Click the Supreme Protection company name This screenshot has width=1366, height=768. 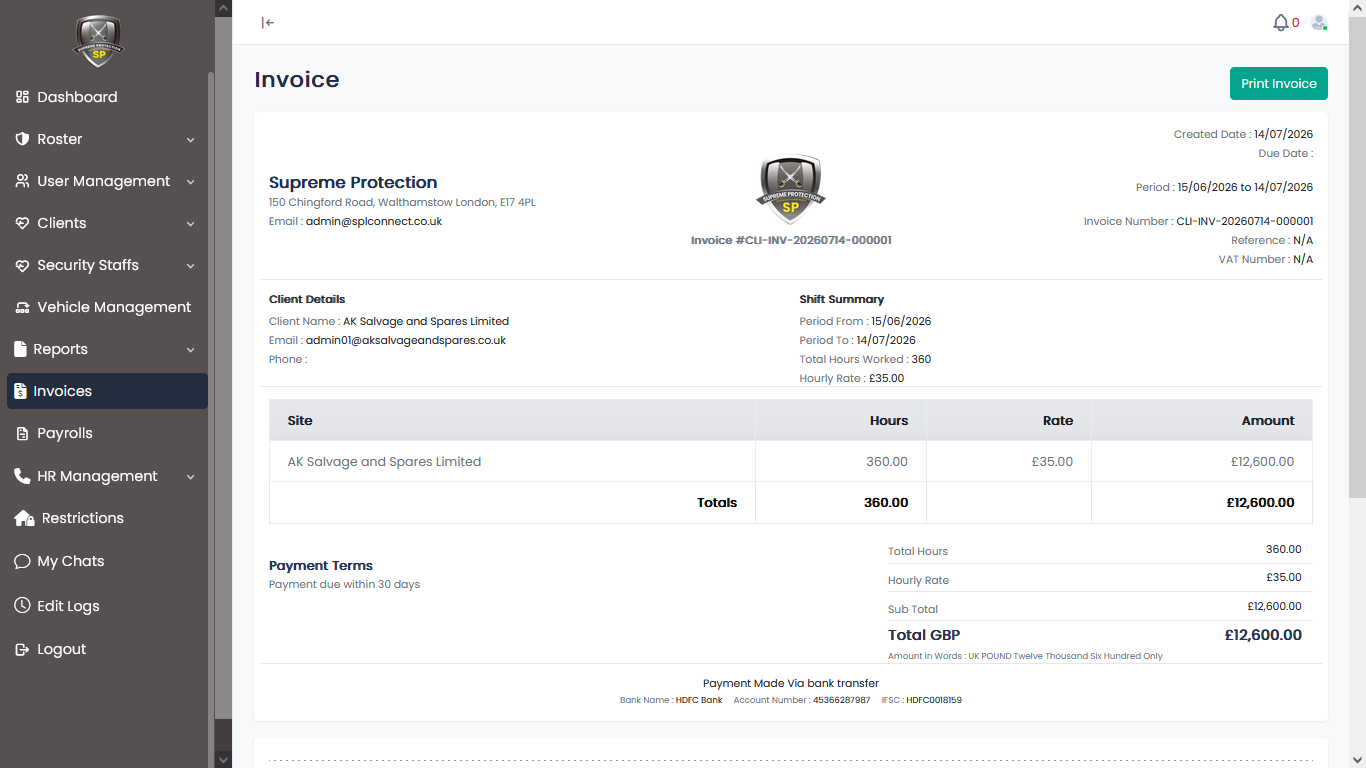pos(353,182)
